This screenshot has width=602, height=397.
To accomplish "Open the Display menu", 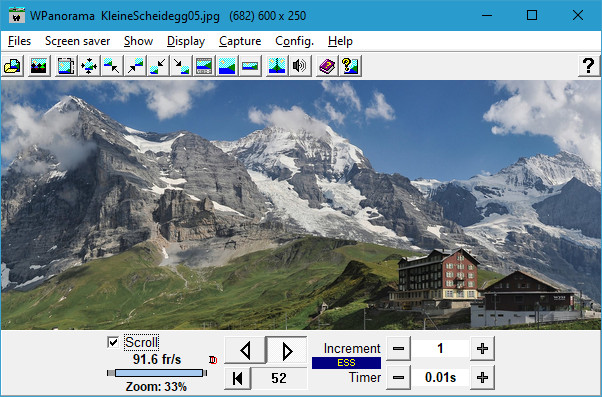I will (x=186, y=41).
